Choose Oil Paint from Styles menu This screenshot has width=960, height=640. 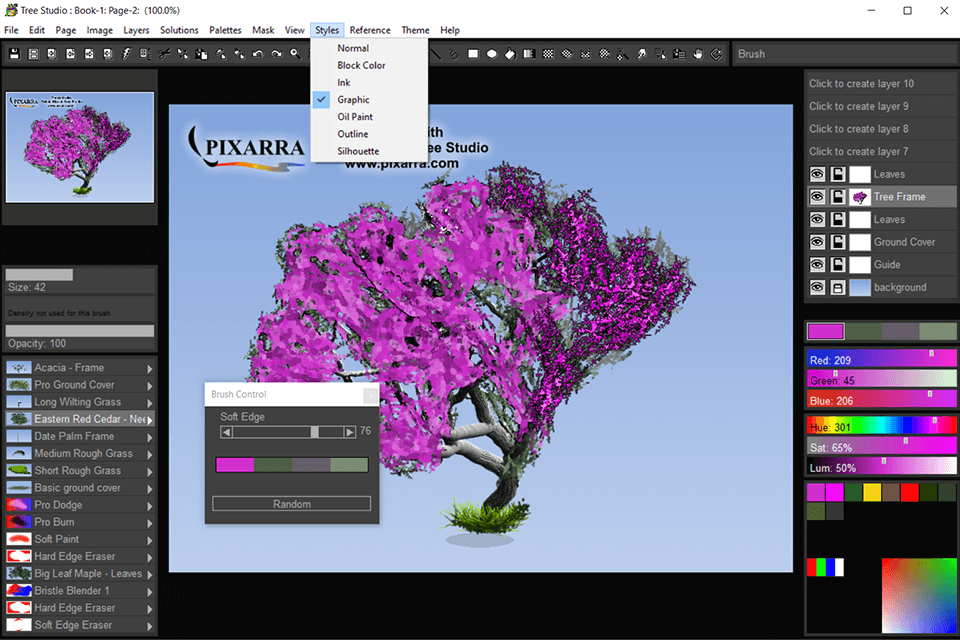355,117
